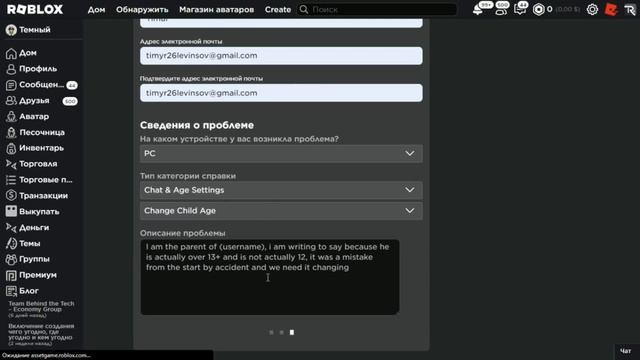Open Премиум in the sidebar
This screenshot has height=360, width=640.
[31, 275]
